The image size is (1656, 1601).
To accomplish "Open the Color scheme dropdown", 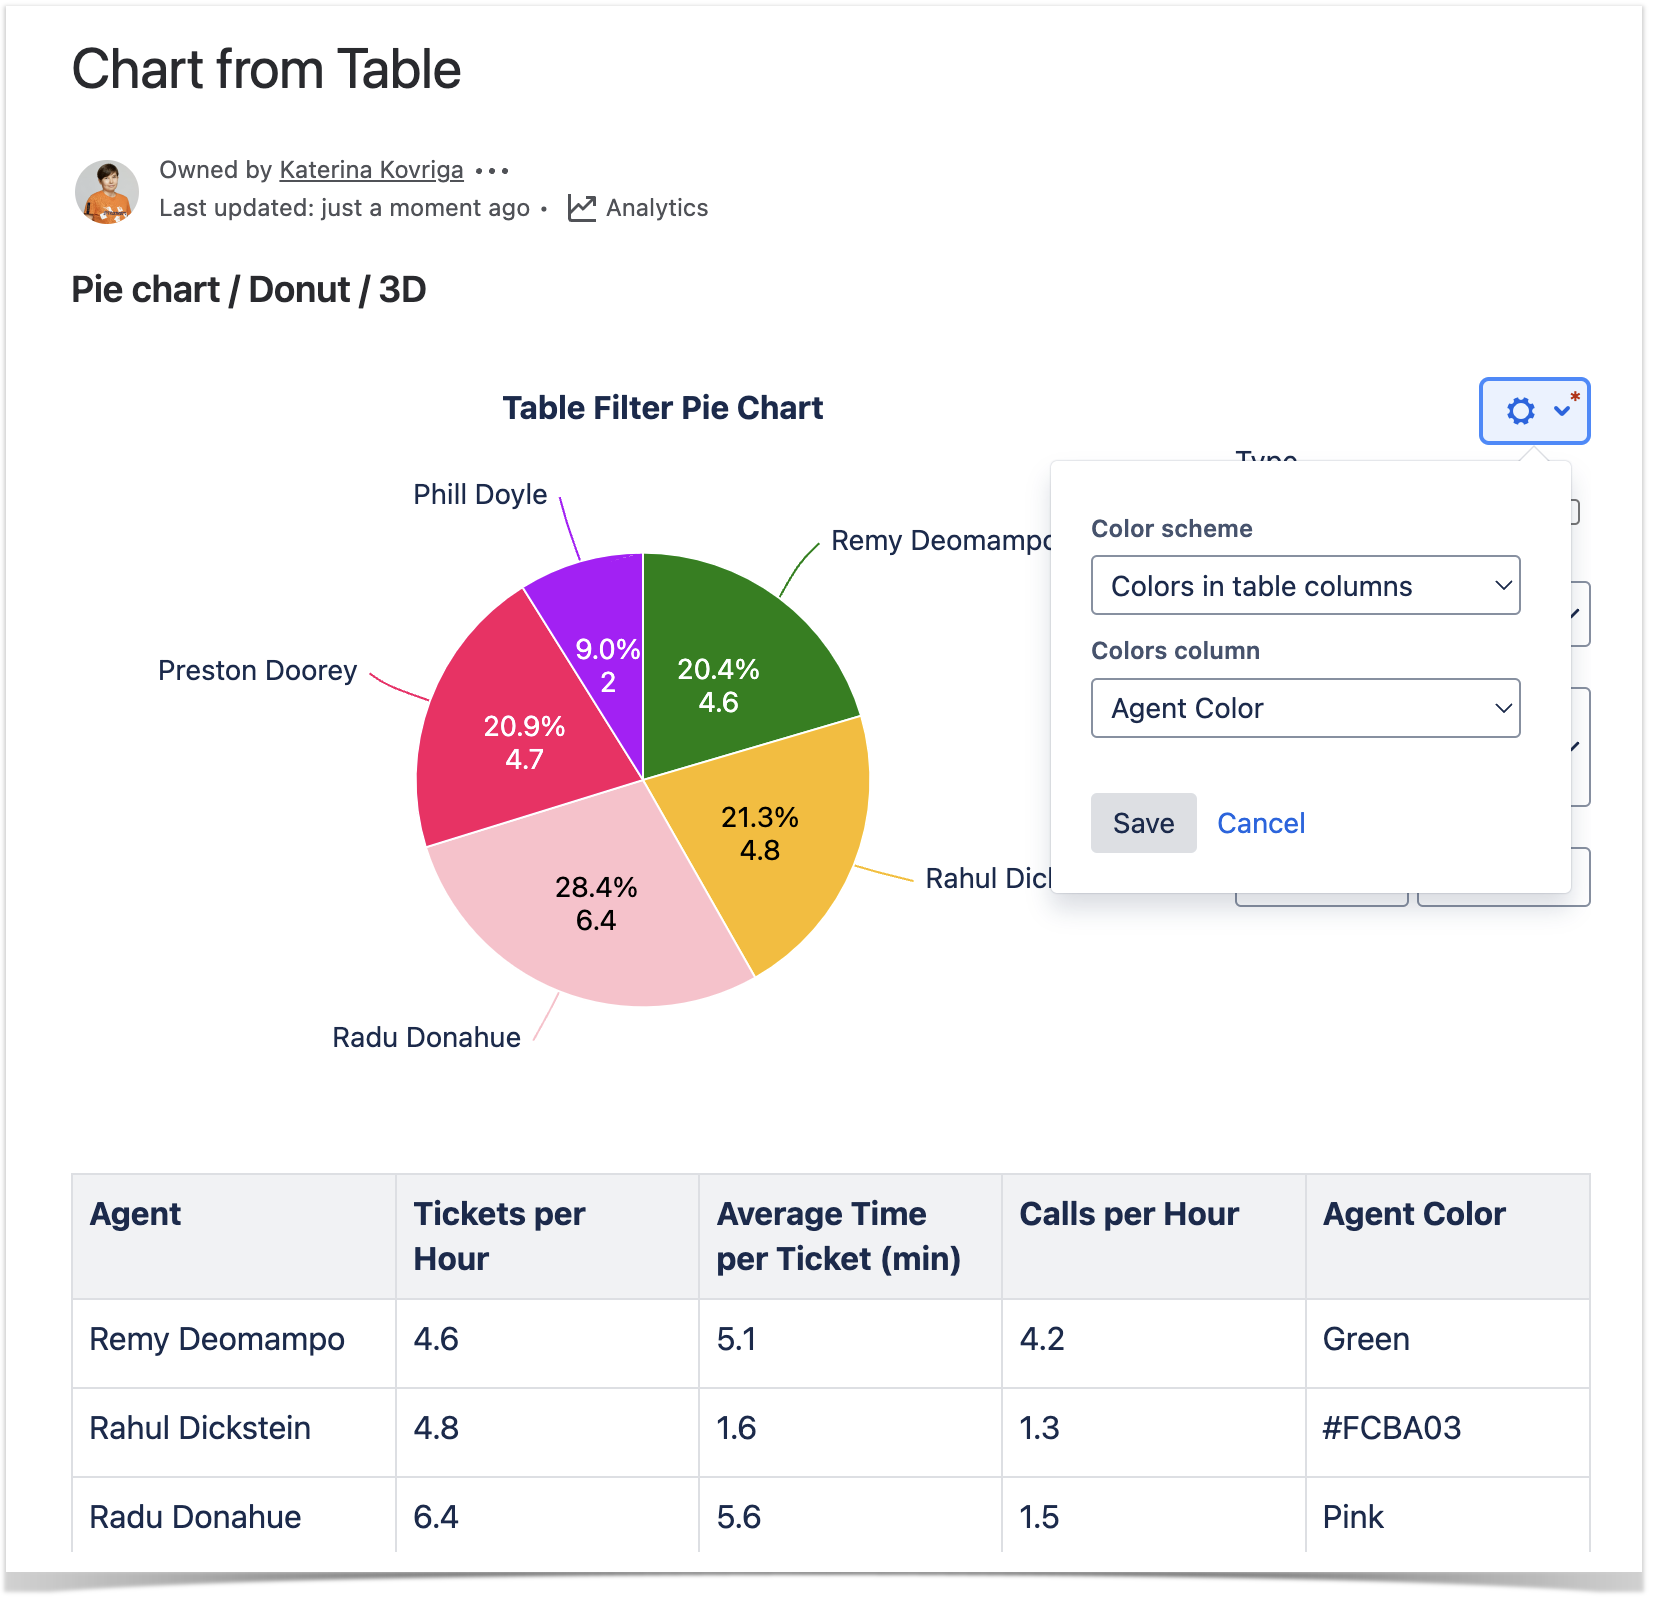I will pyautogui.click(x=1305, y=586).
